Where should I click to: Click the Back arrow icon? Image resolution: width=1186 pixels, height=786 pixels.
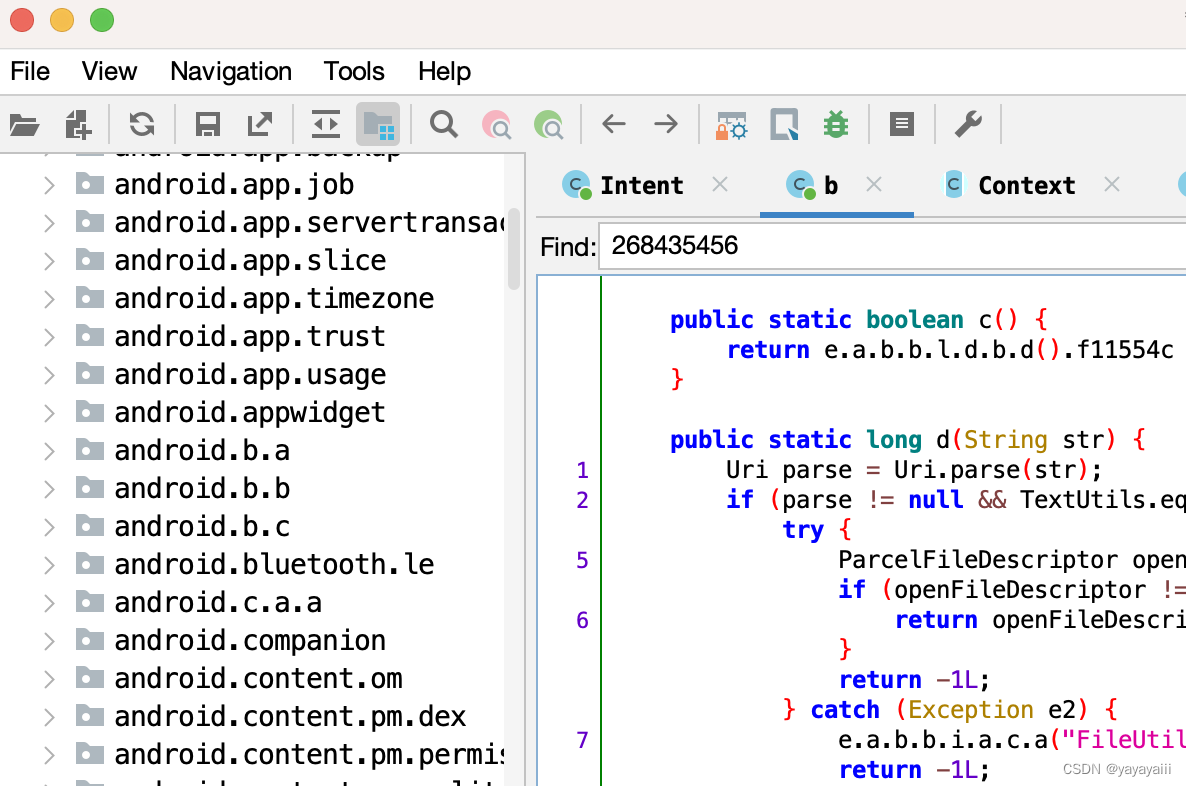613,123
